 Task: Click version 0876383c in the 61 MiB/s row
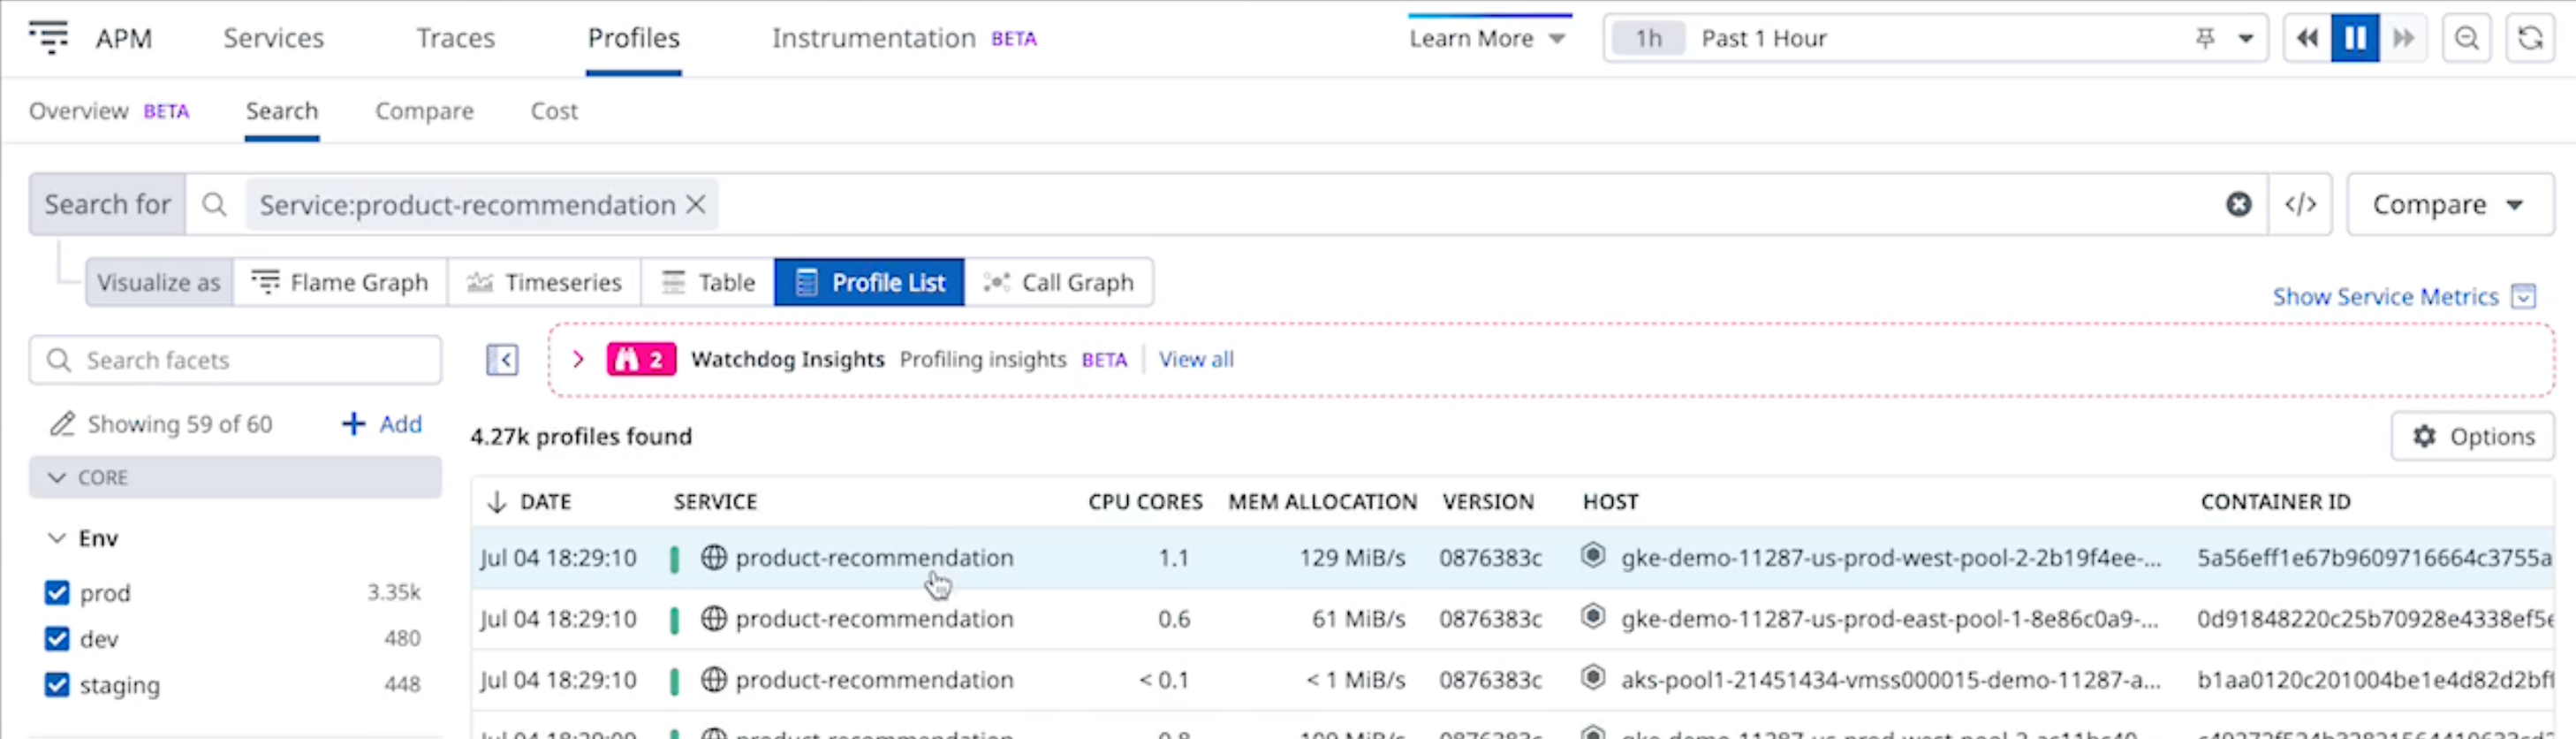pos(1490,618)
